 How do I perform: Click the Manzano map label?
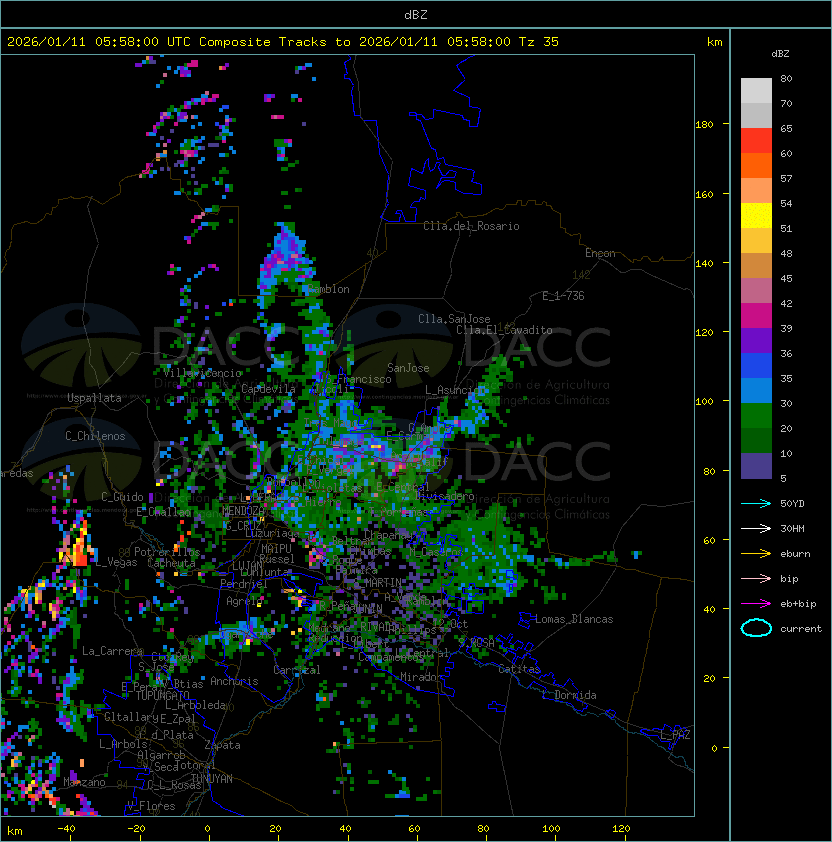[84, 782]
